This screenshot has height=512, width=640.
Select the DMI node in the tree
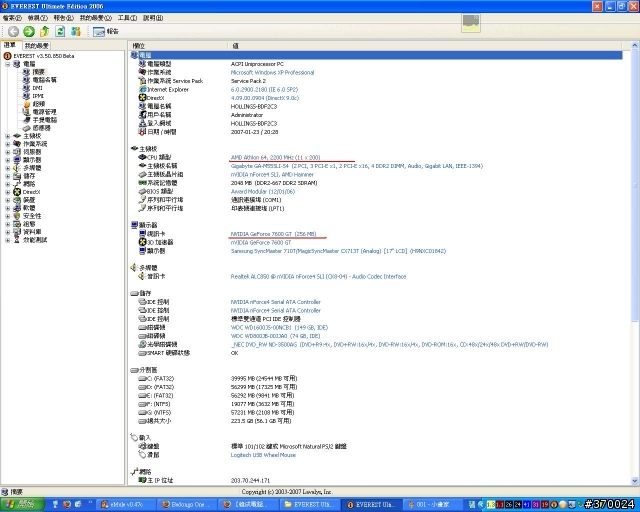pos(38,88)
